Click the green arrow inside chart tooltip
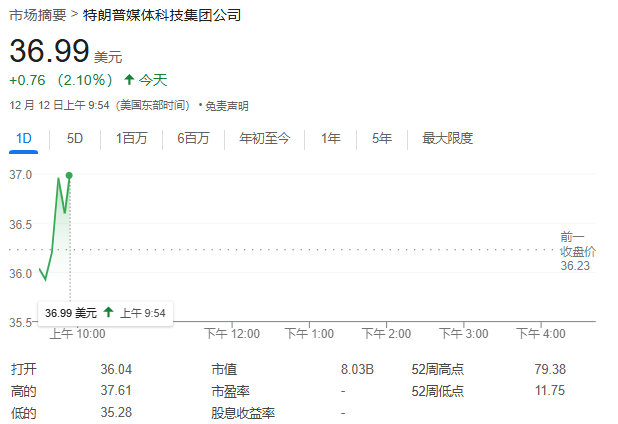 coord(108,313)
